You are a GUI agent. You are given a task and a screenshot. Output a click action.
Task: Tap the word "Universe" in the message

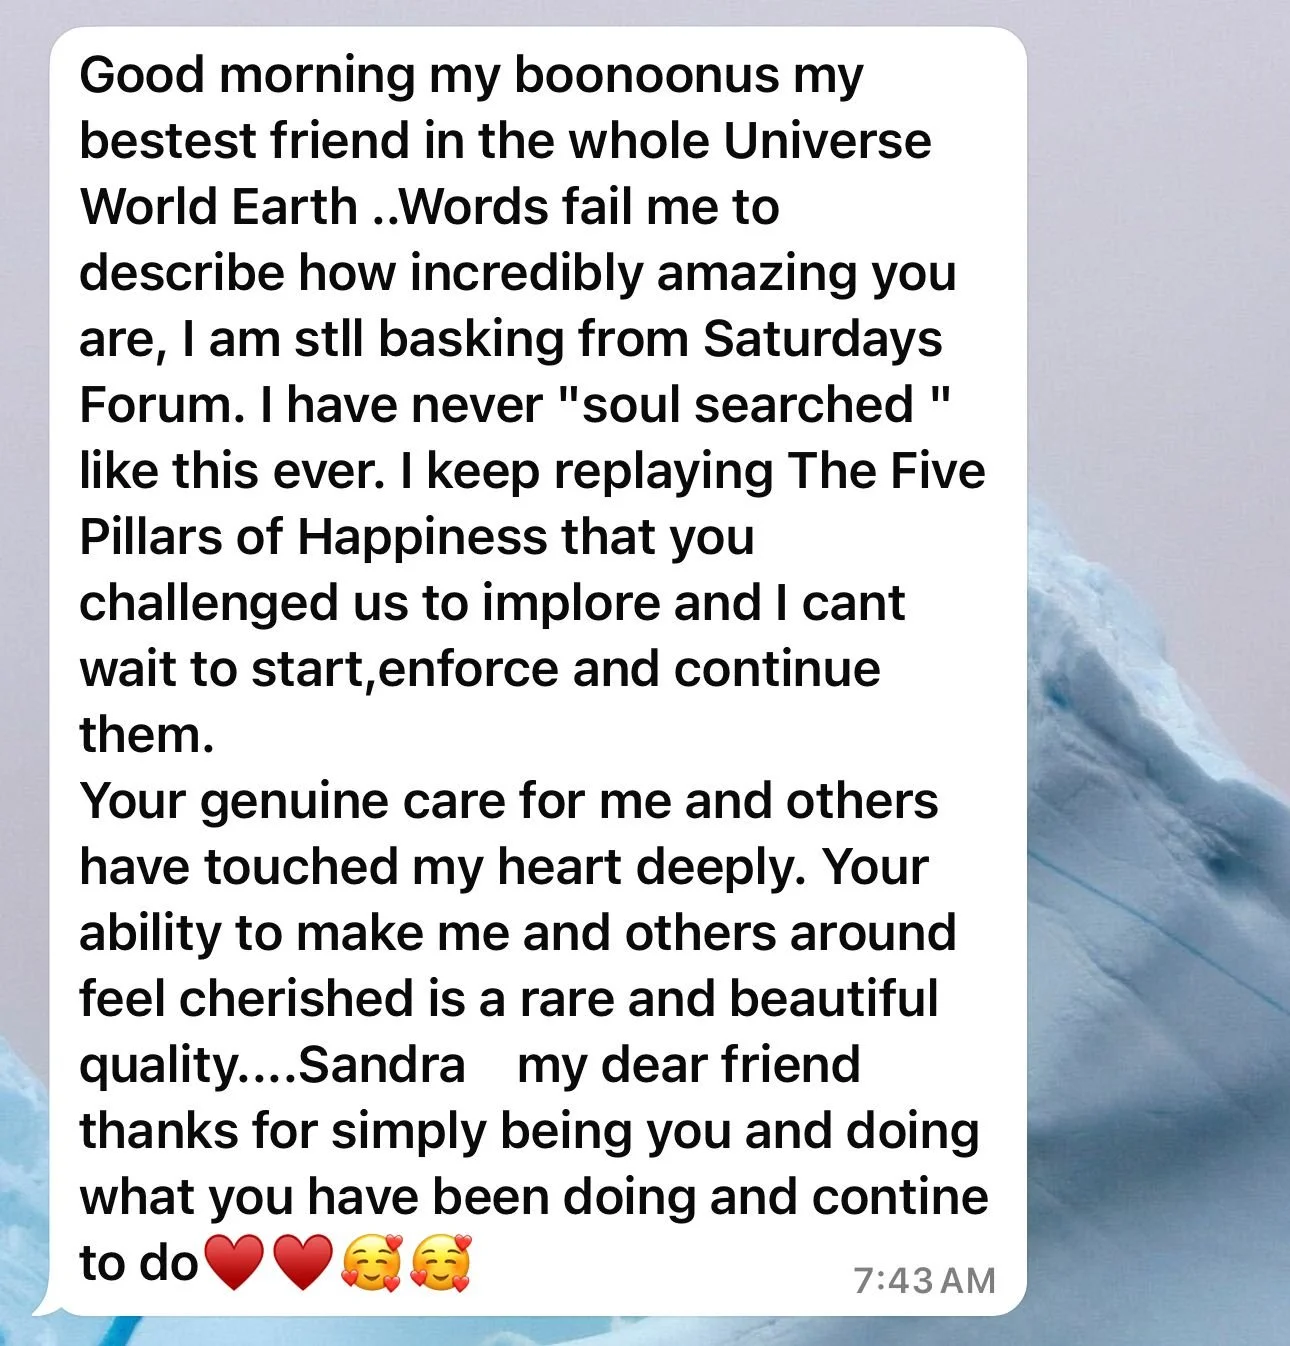click(x=827, y=141)
